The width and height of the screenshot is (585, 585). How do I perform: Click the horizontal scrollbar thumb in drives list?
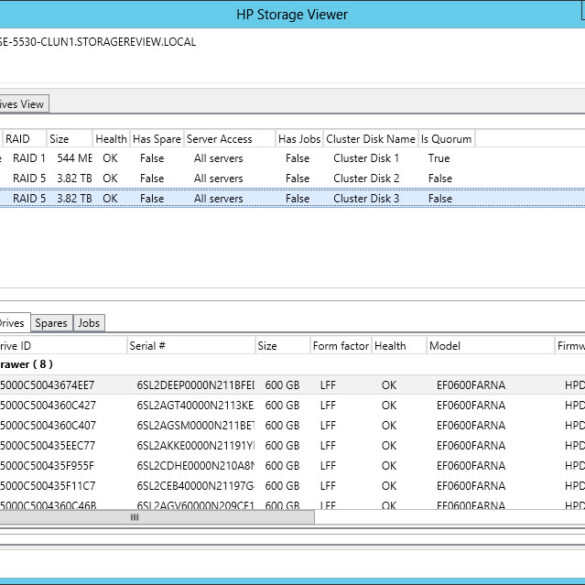pos(157,517)
